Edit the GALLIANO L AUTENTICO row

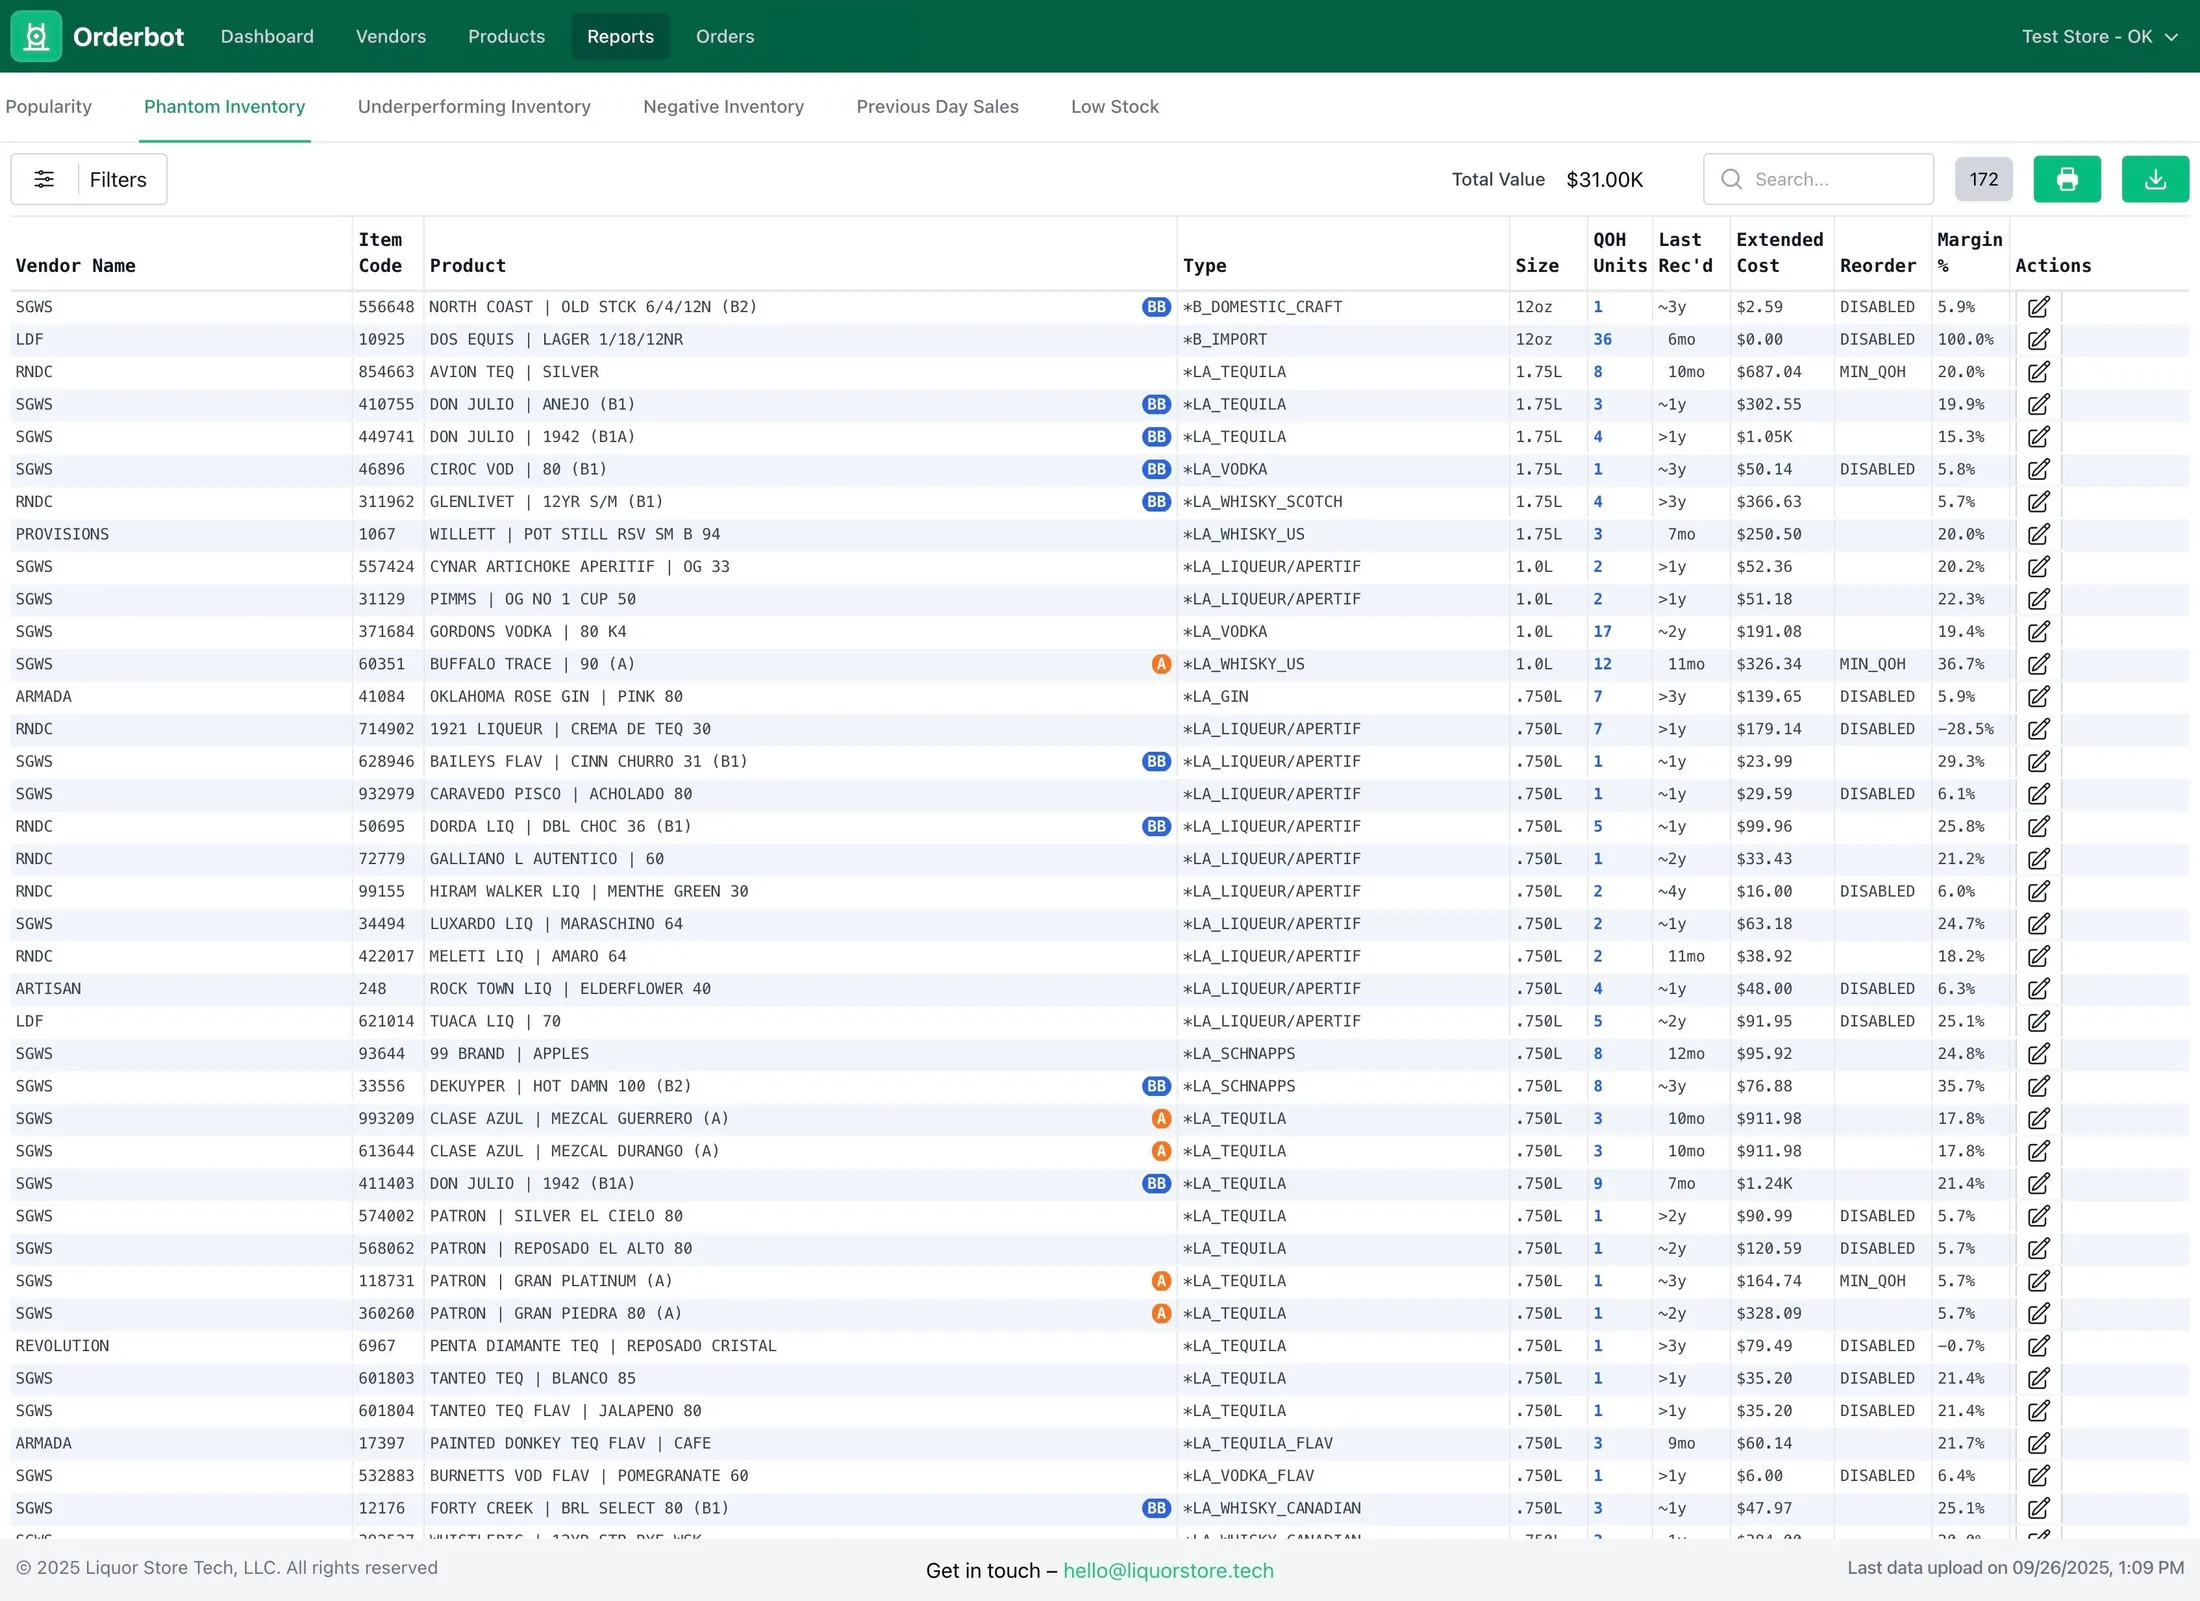tap(2039, 859)
